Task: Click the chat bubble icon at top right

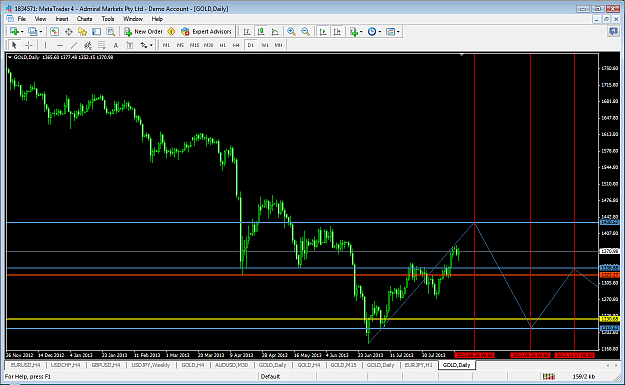Action: (x=613, y=31)
